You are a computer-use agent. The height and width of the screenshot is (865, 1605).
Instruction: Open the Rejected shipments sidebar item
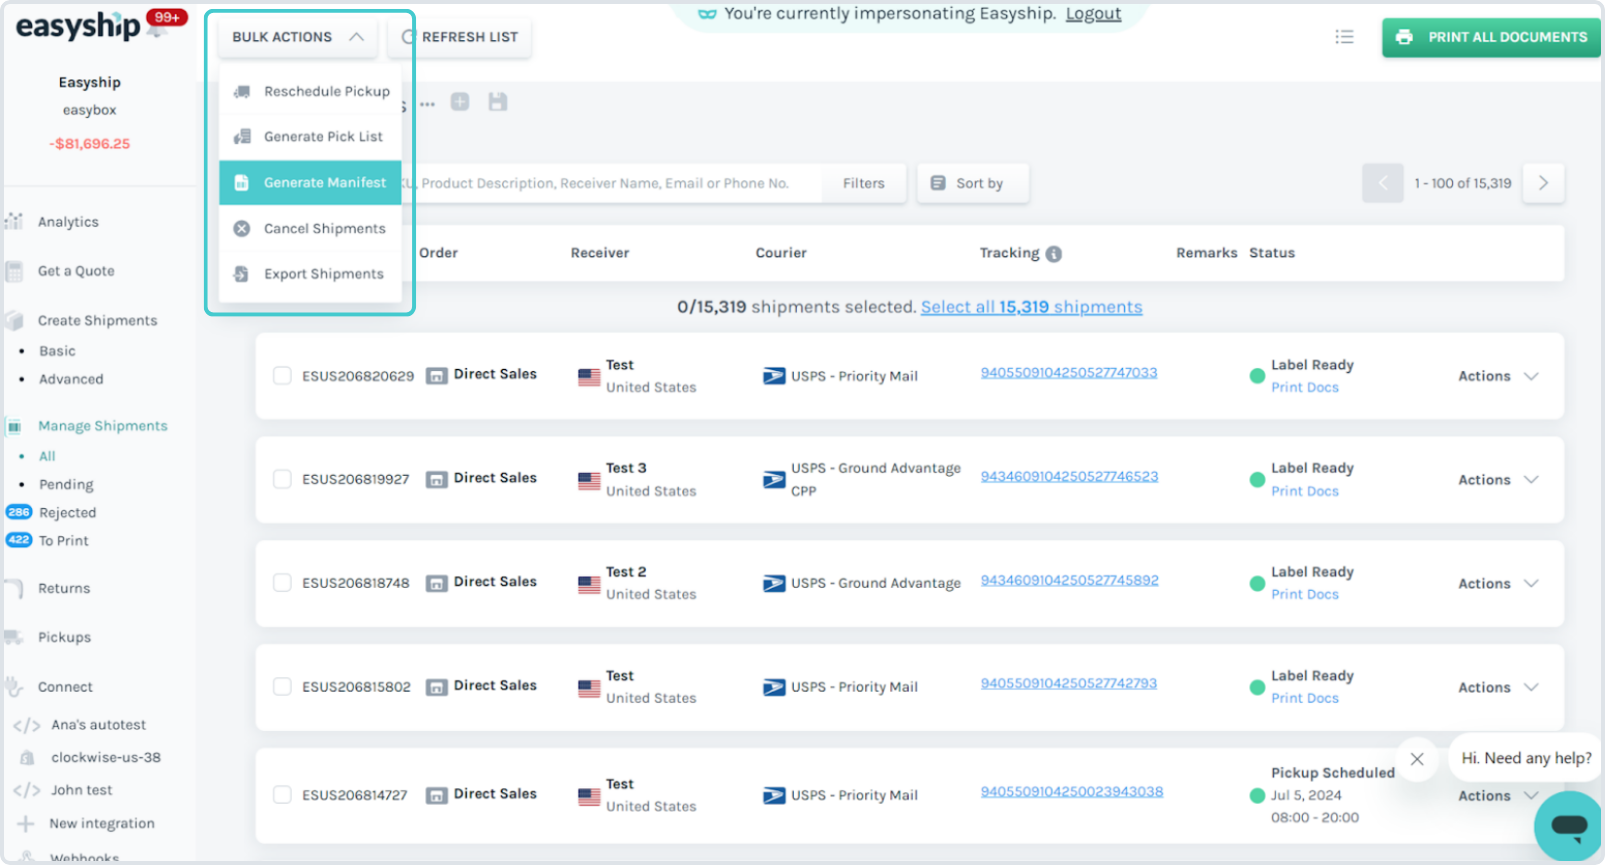point(67,513)
